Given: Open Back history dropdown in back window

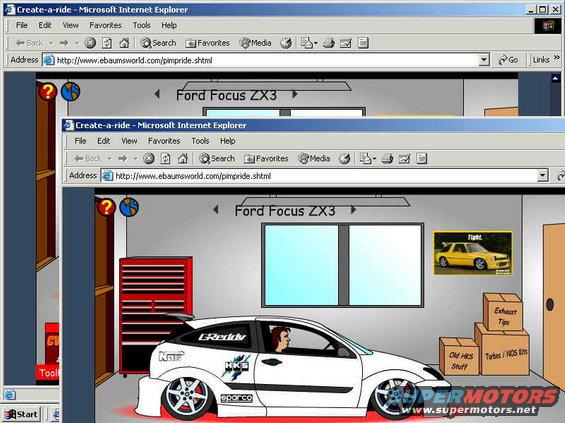Looking at the screenshot, I should (51, 43).
